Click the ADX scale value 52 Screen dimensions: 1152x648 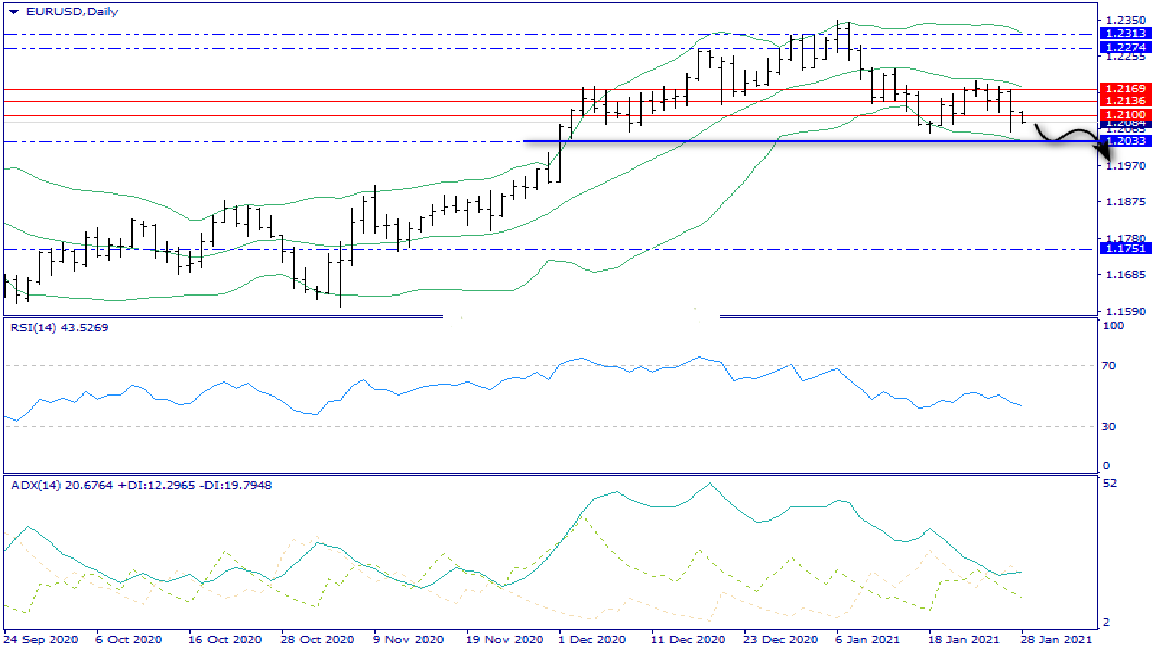[x=1107, y=484]
